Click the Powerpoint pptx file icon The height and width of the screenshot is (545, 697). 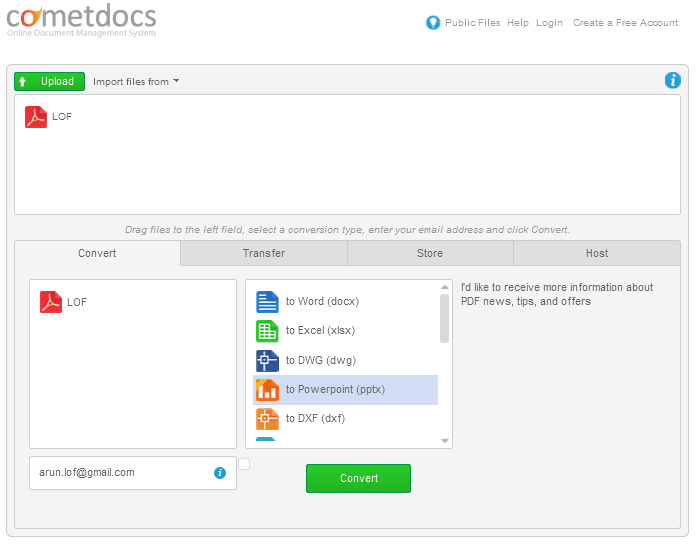[267, 390]
